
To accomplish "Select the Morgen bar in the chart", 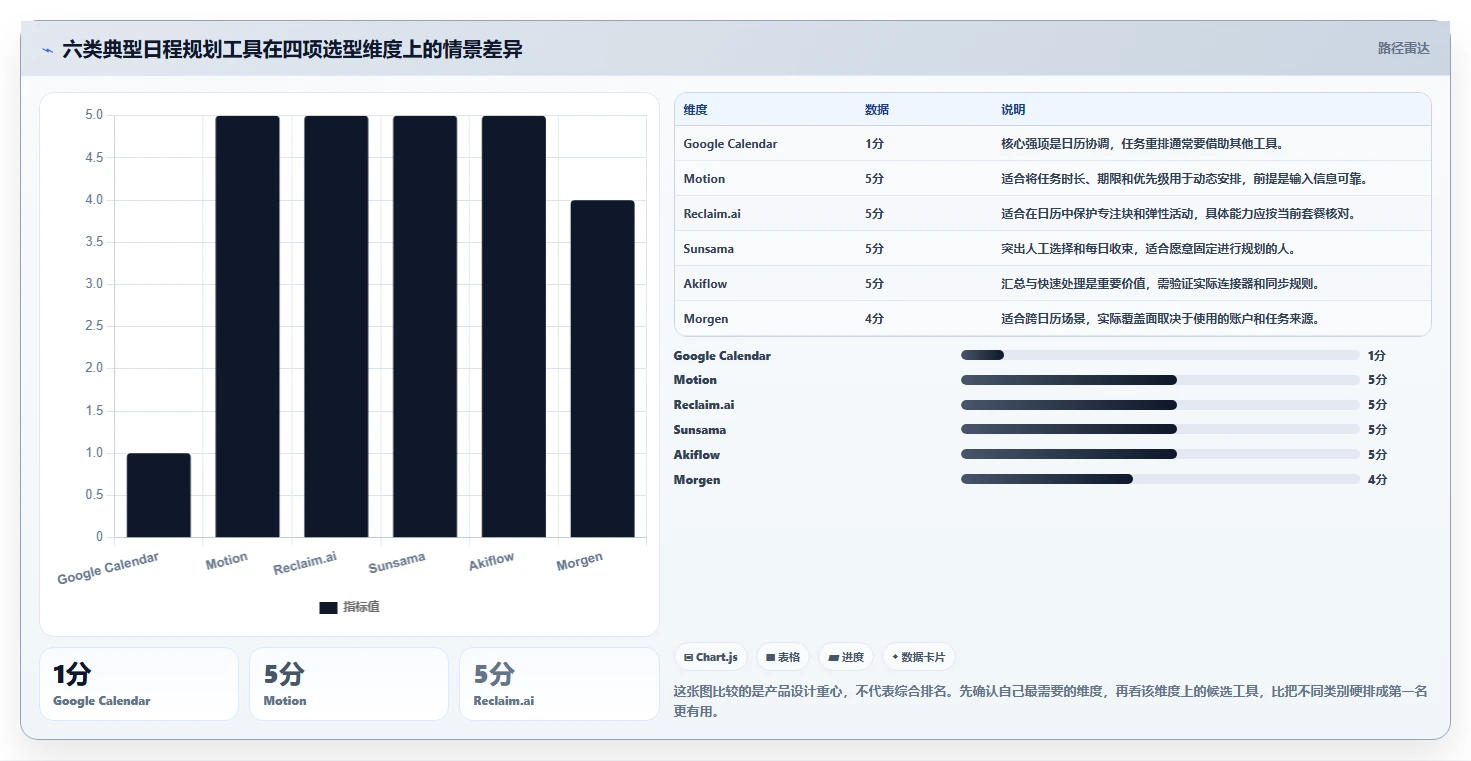I will point(602,369).
